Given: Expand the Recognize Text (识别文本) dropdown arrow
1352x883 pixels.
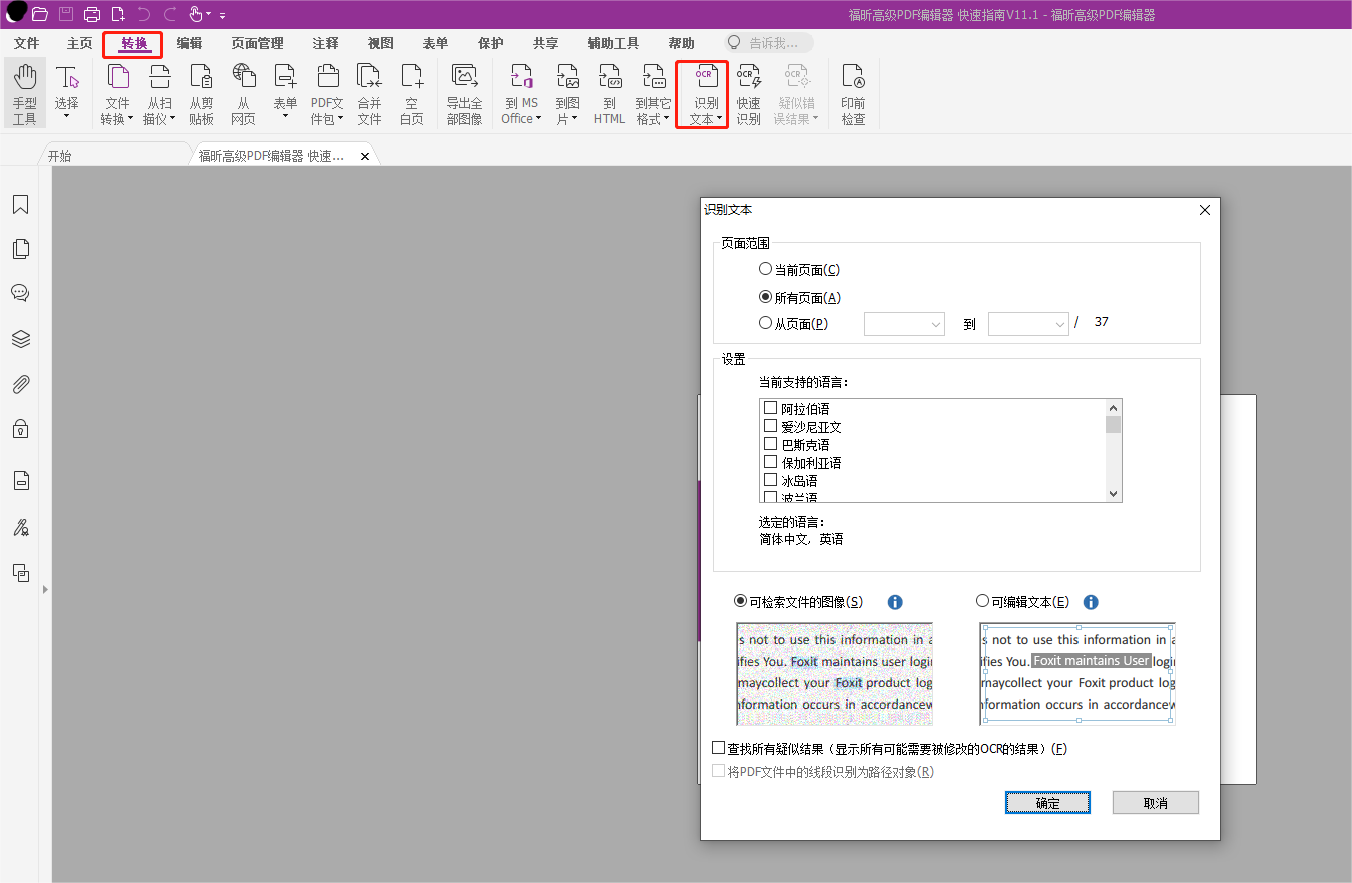Looking at the screenshot, I should pos(719,119).
